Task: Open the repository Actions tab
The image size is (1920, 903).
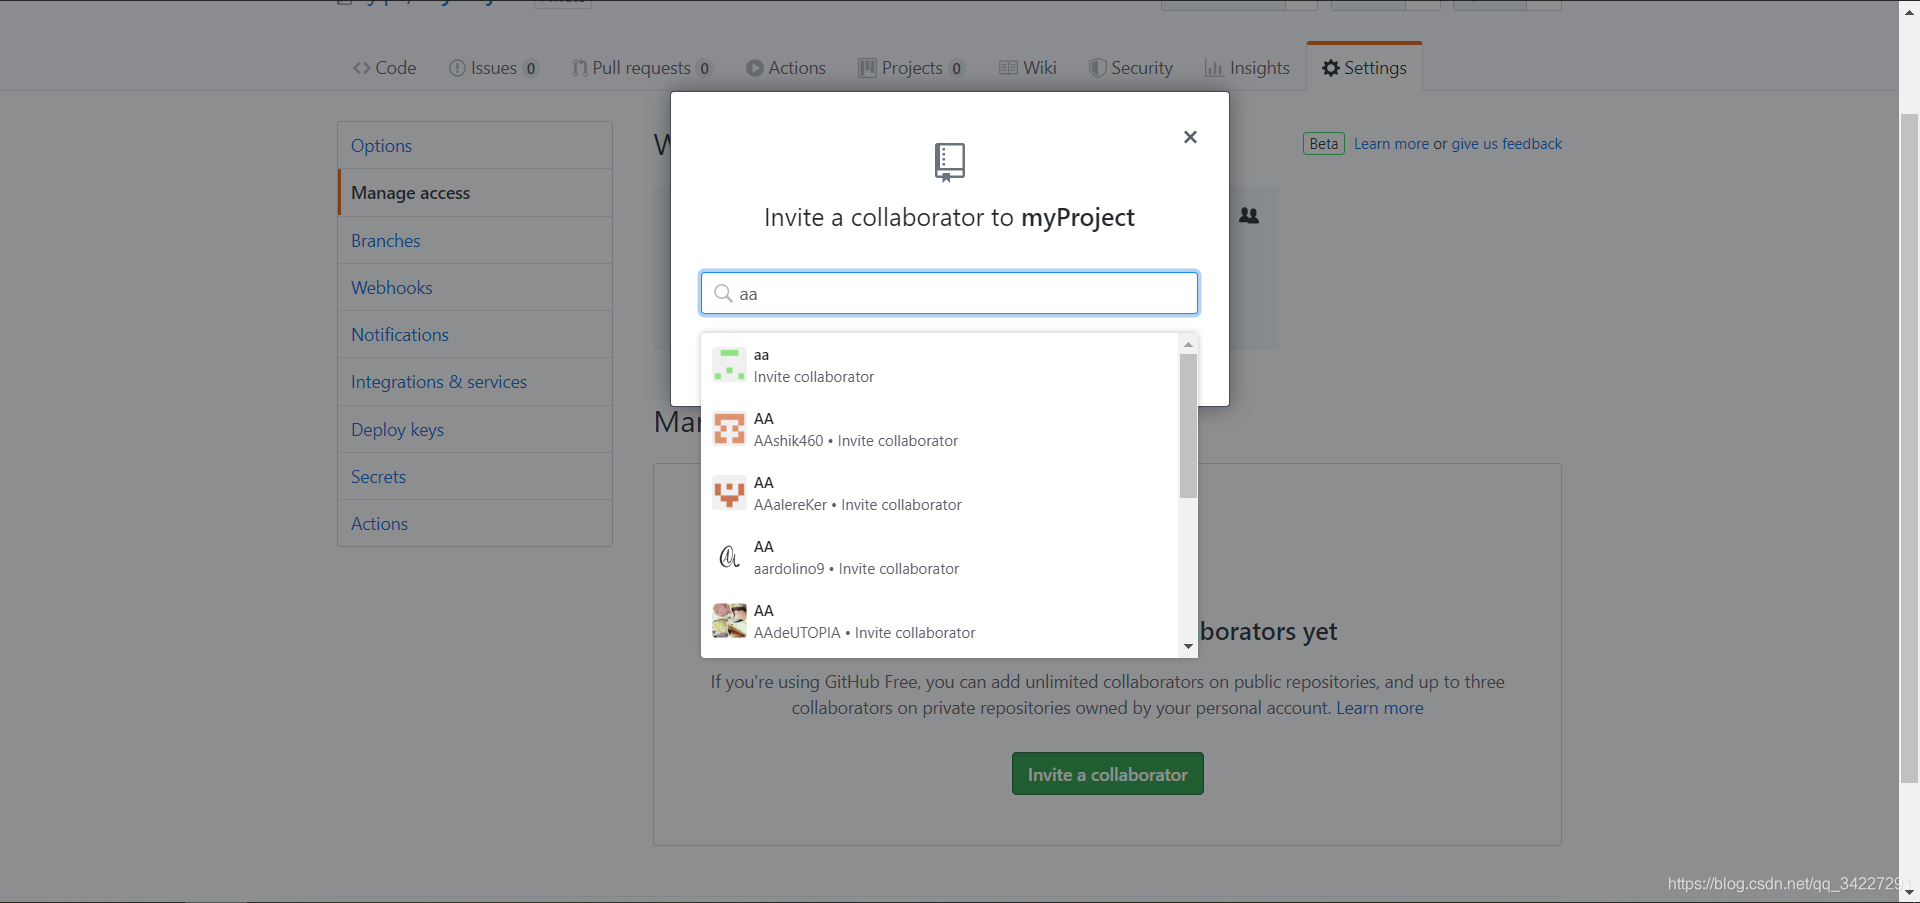Action: [786, 68]
